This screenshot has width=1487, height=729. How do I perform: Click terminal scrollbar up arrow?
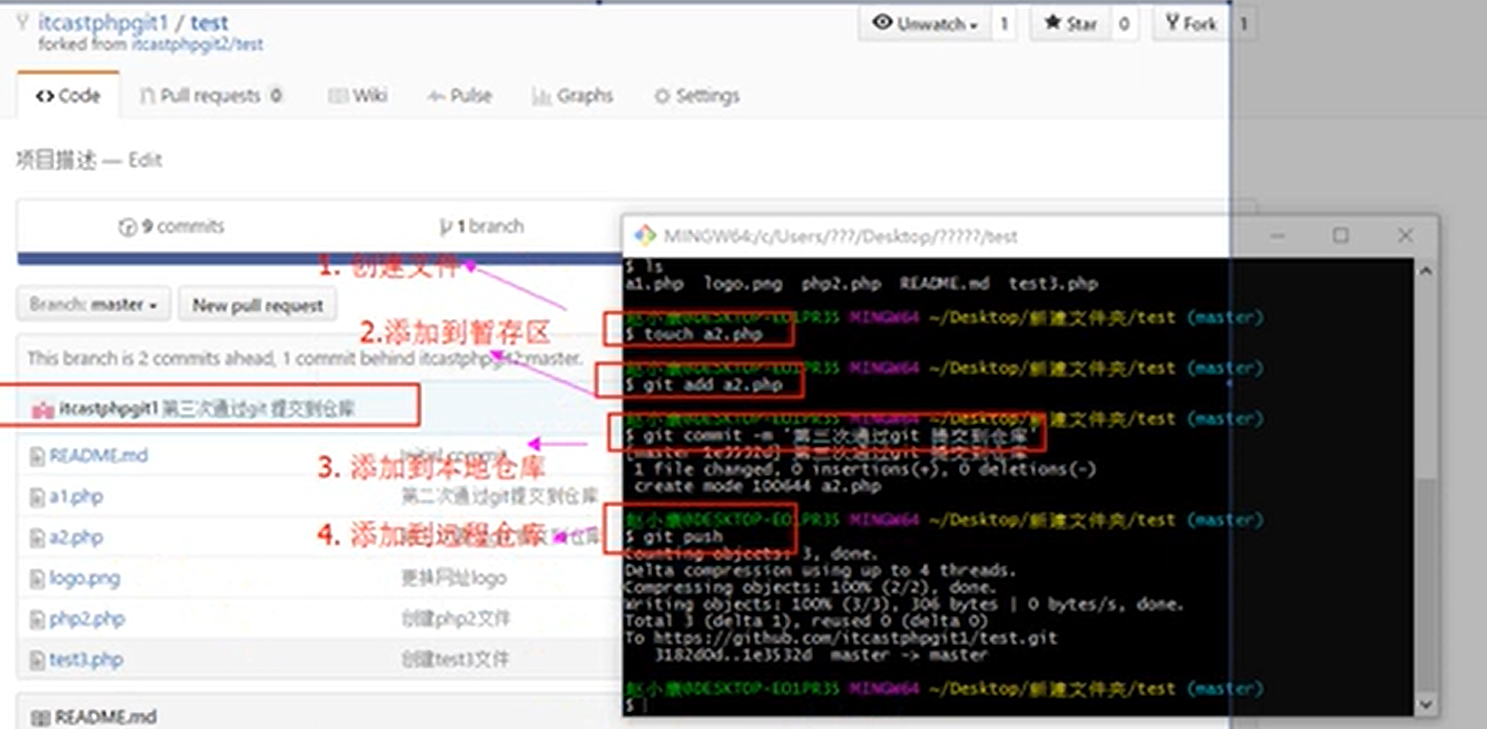(1426, 270)
